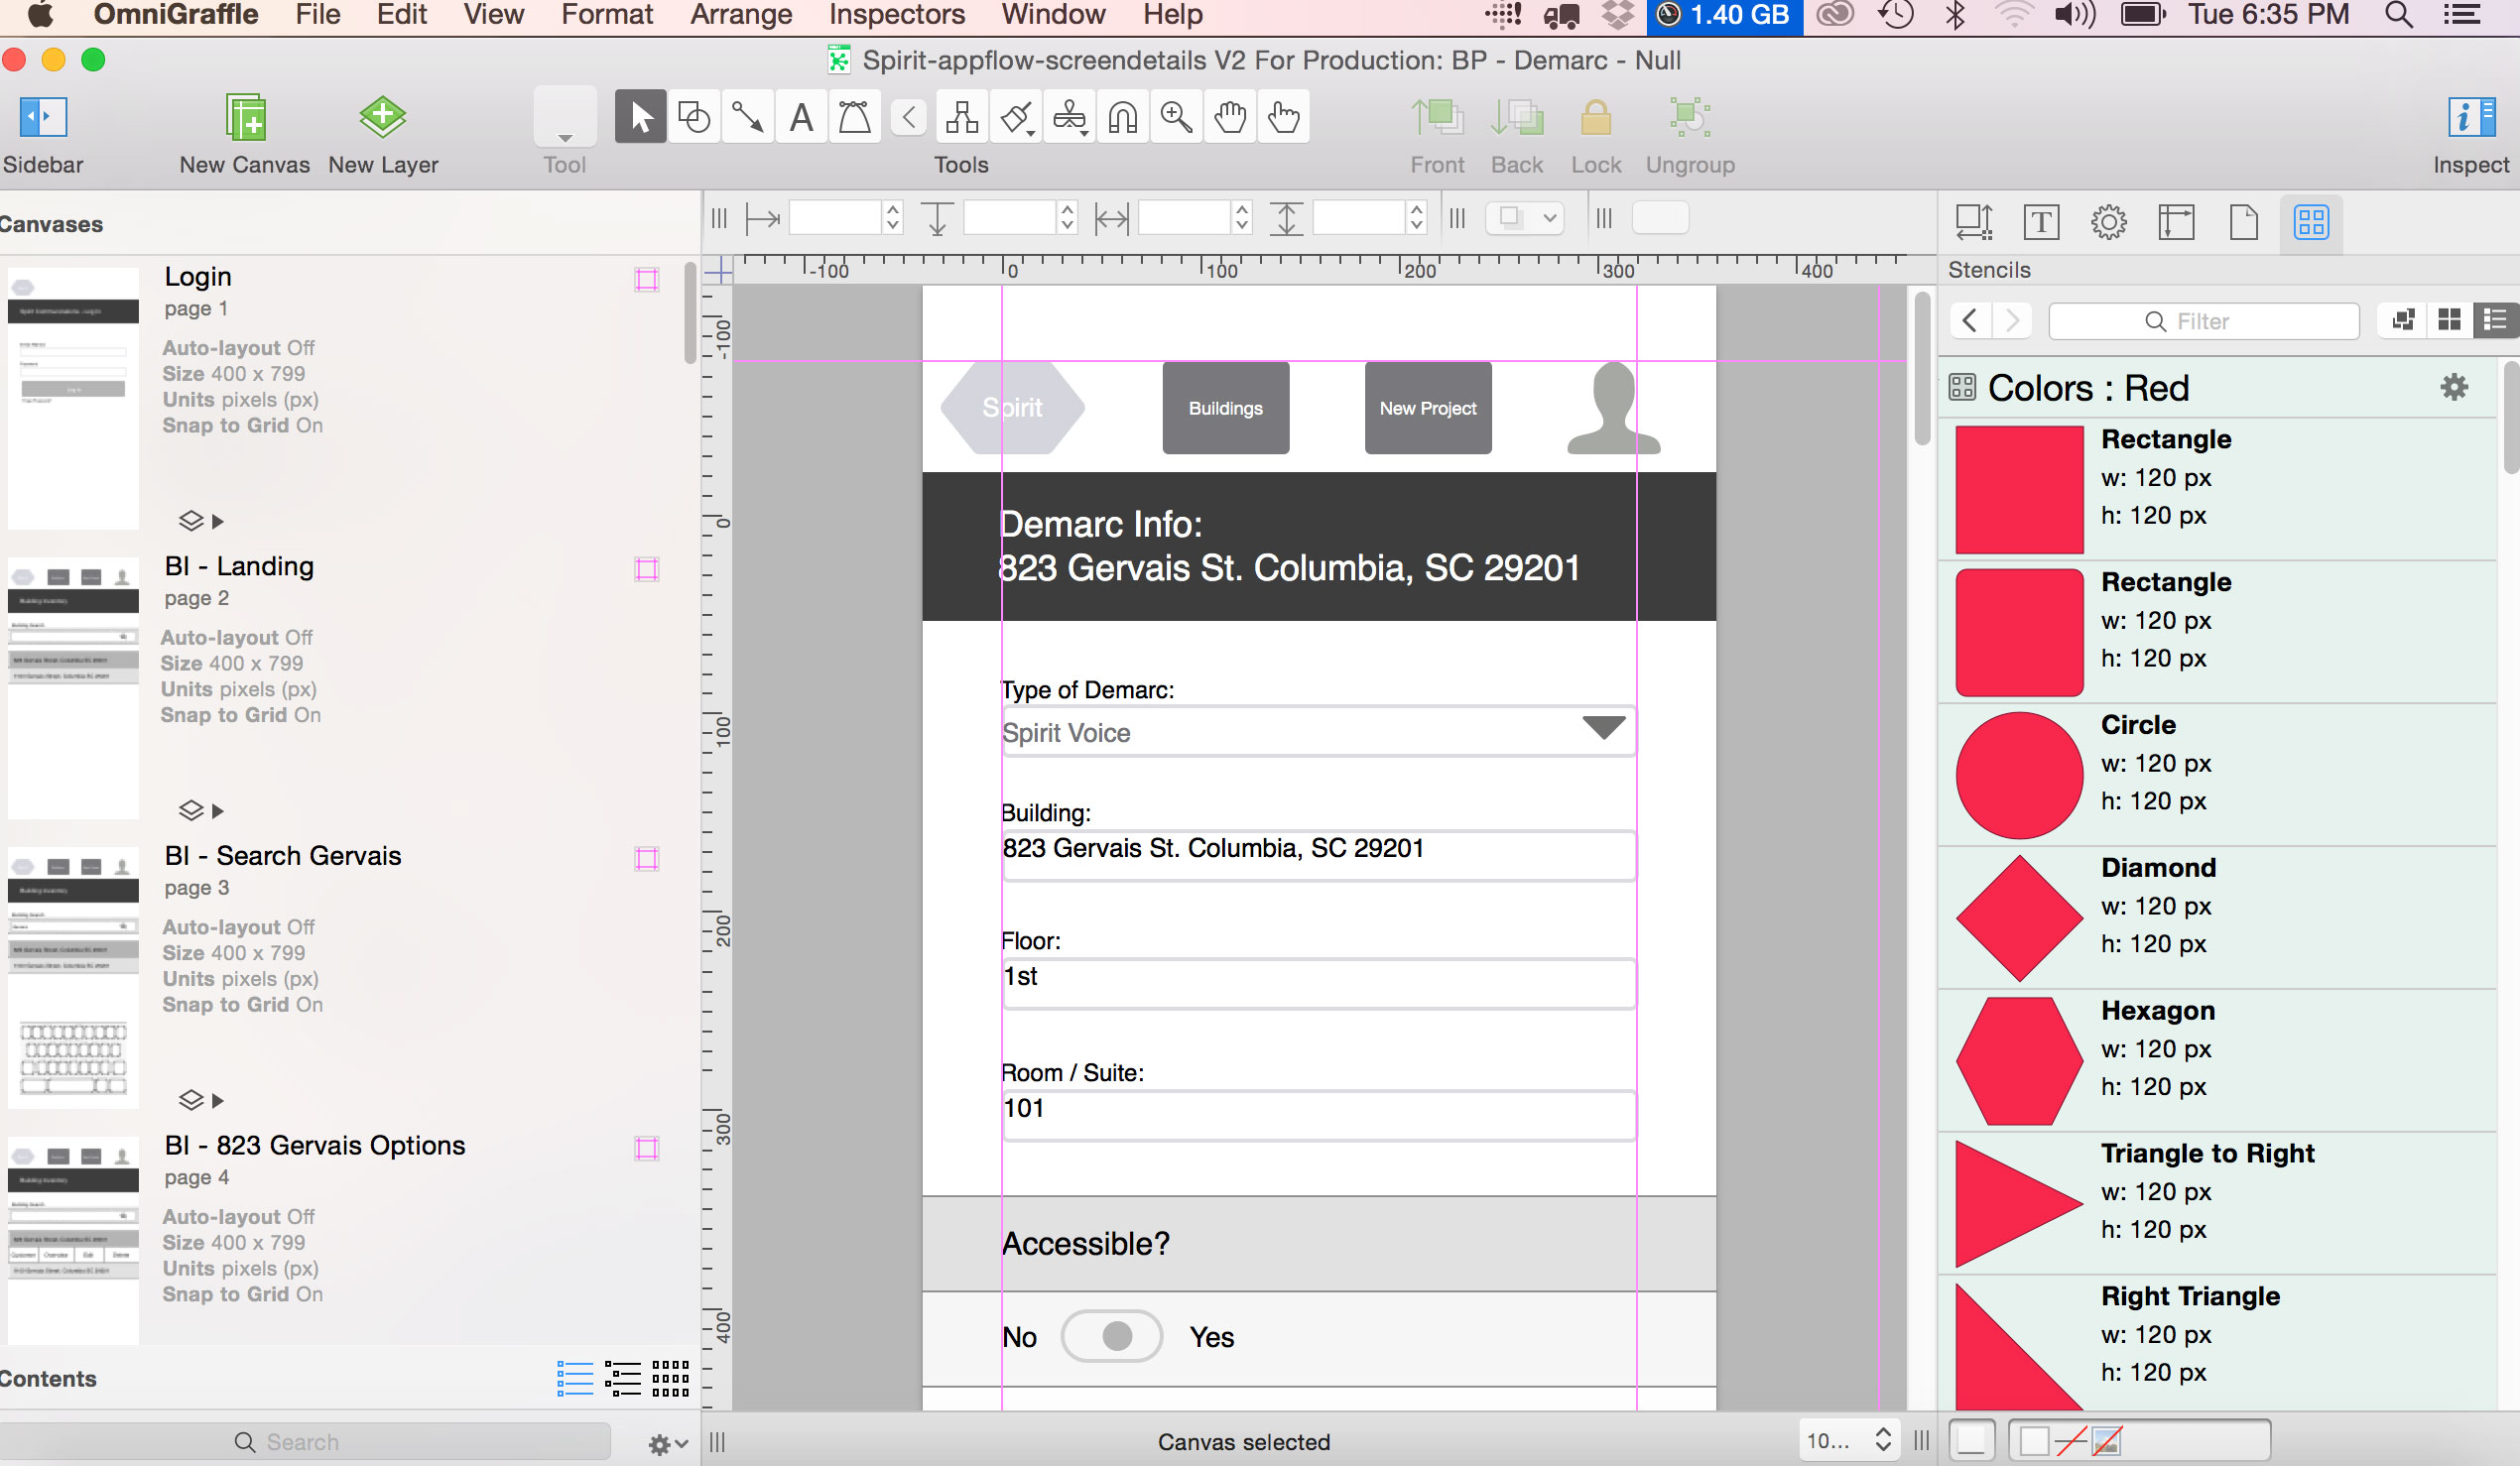The image size is (2520, 1466).
Task: Add a New Layer
Action: (382, 117)
